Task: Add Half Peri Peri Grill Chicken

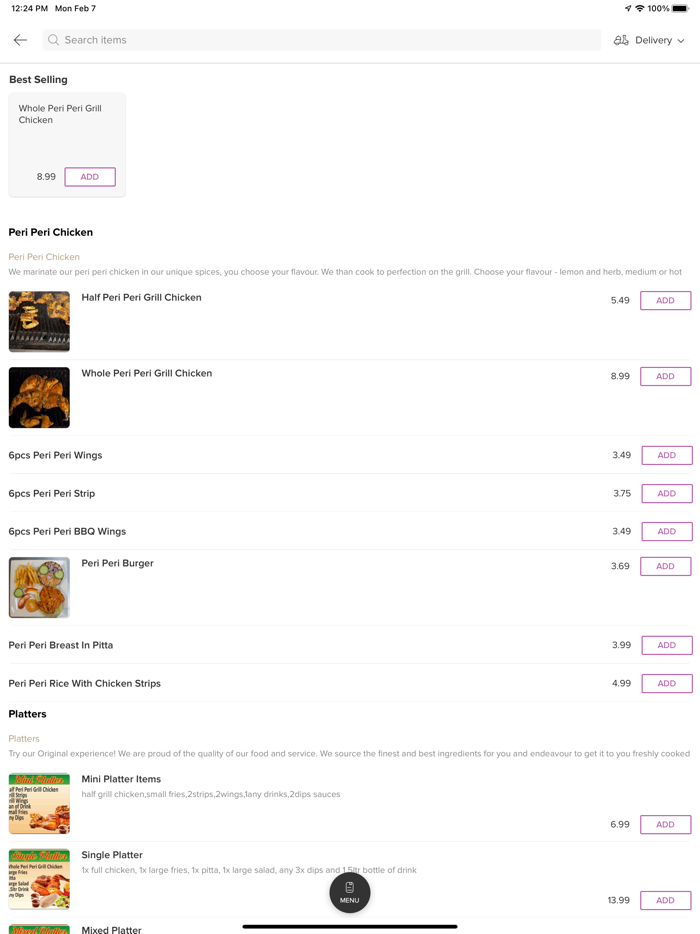Action: point(665,301)
